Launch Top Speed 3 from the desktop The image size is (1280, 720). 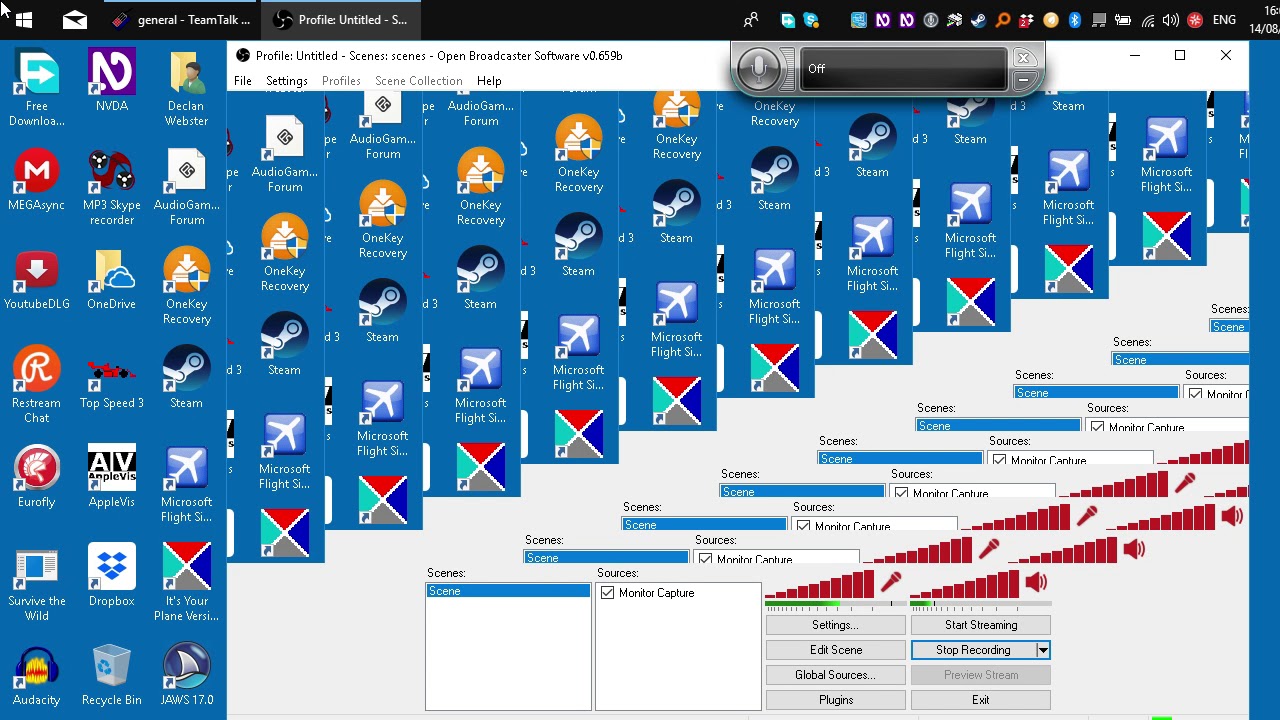click(x=112, y=379)
